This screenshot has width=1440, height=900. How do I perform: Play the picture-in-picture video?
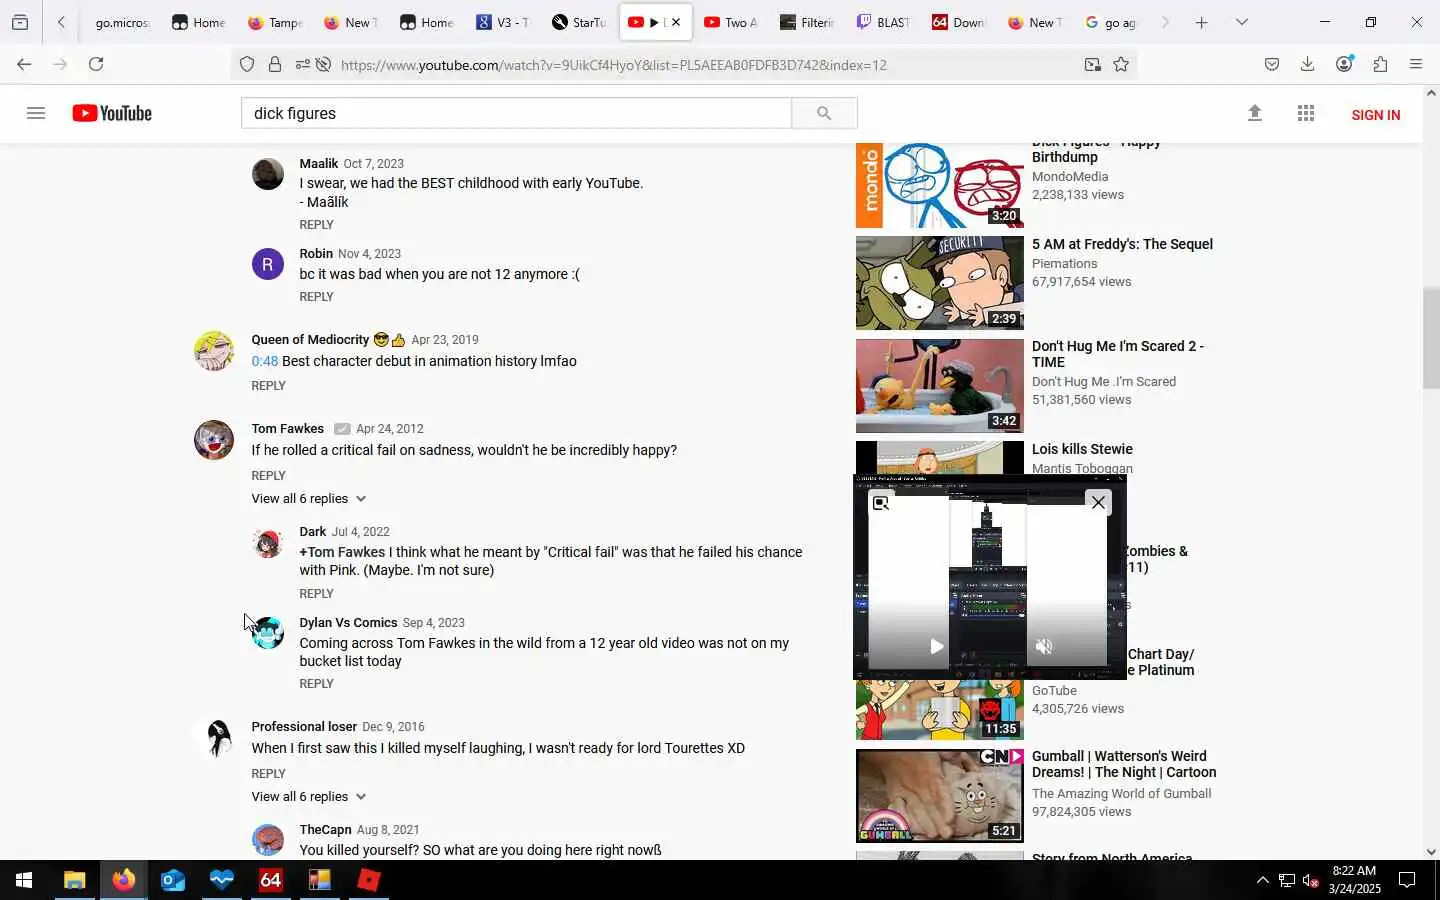[936, 646]
